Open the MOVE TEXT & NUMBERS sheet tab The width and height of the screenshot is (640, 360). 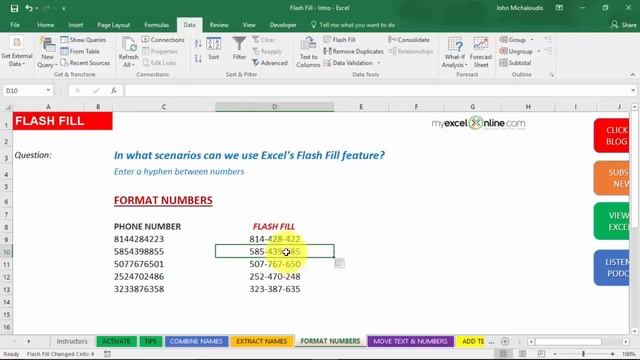[x=410, y=341]
